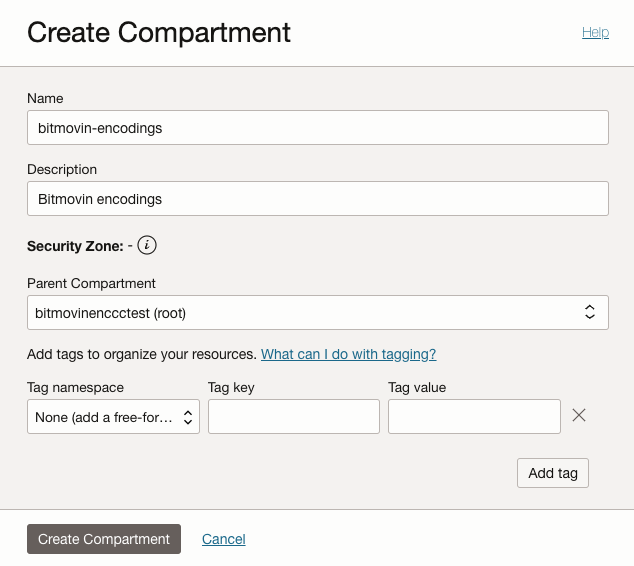Click the Description field label
This screenshot has width=634, height=566.
tap(62, 169)
